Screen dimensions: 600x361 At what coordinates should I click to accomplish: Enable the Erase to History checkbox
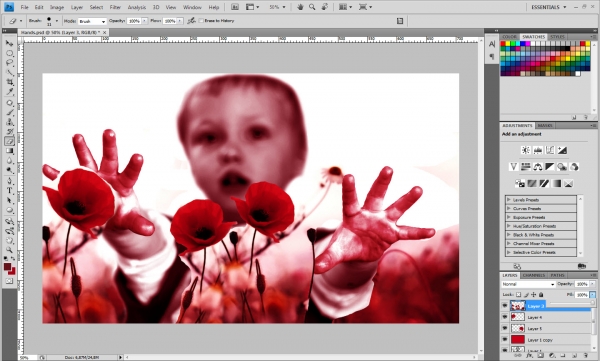click(x=201, y=21)
